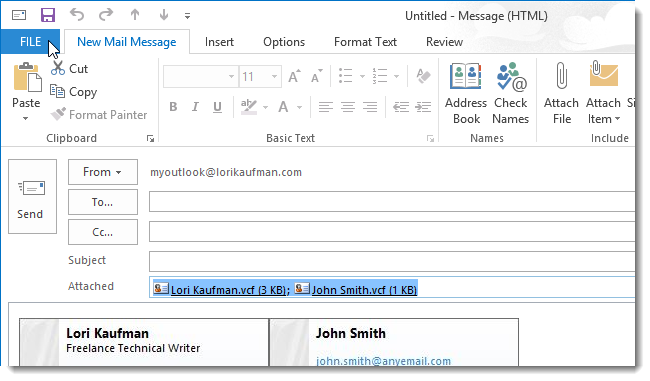This screenshot has width=650, height=381.
Task: Open the font size 11 dropdown
Action: [274, 77]
